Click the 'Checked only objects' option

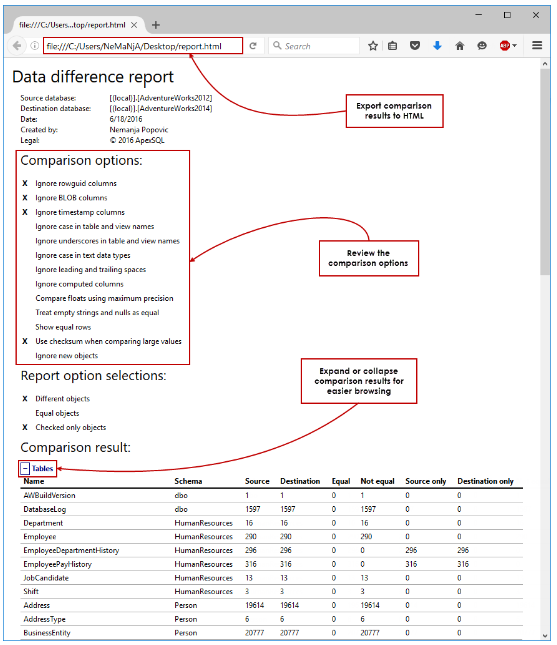[x=70, y=427]
